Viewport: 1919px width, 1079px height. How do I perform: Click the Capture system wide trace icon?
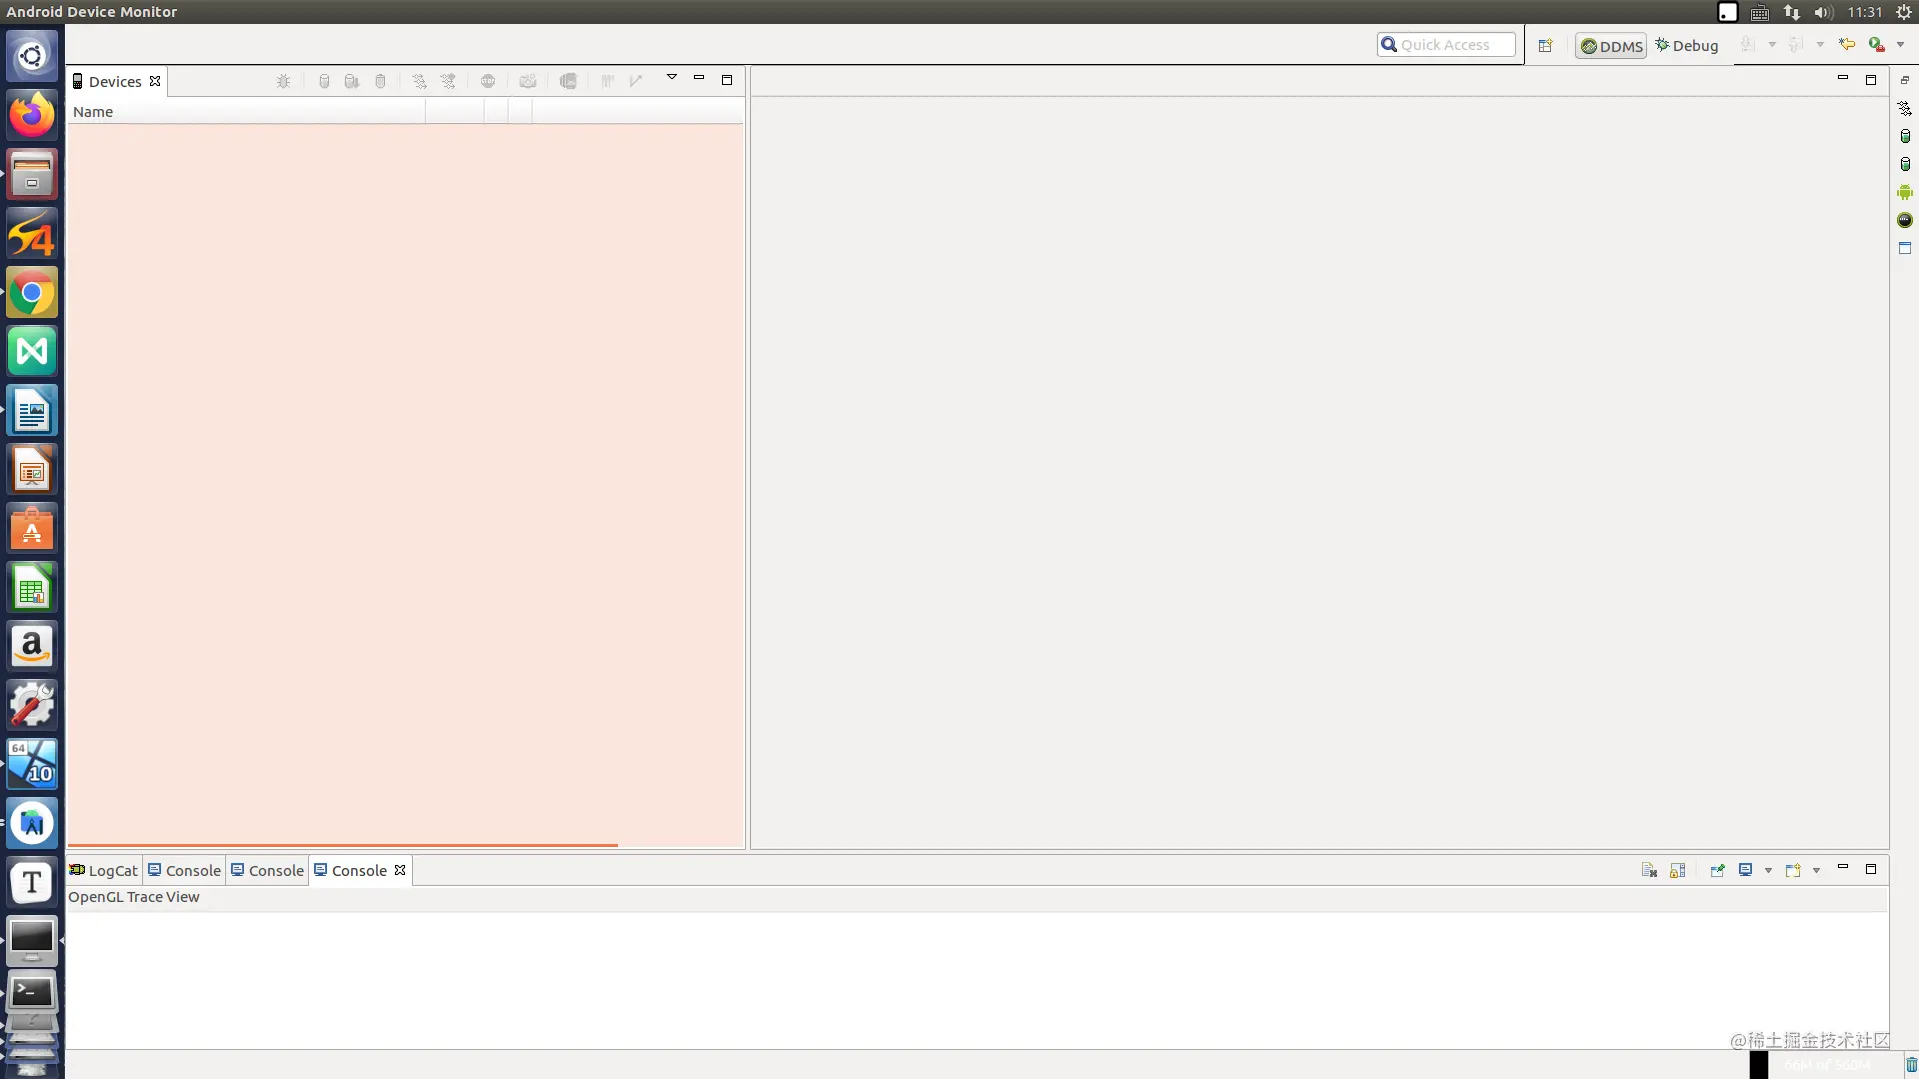pyautogui.click(x=607, y=81)
